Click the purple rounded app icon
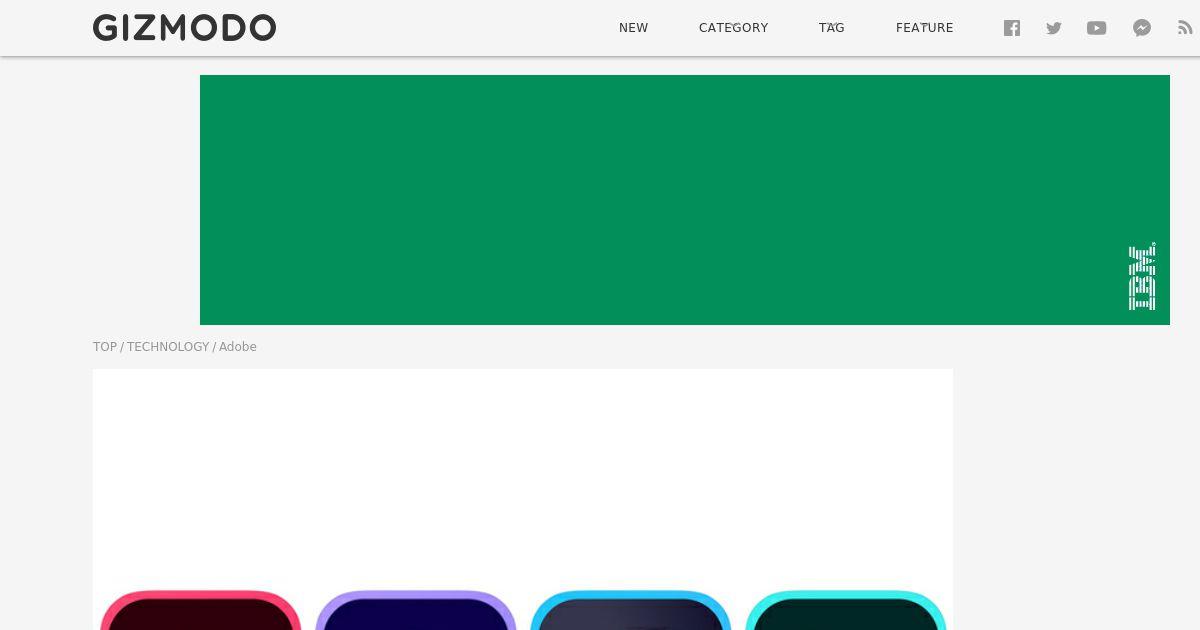 coord(415,610)
